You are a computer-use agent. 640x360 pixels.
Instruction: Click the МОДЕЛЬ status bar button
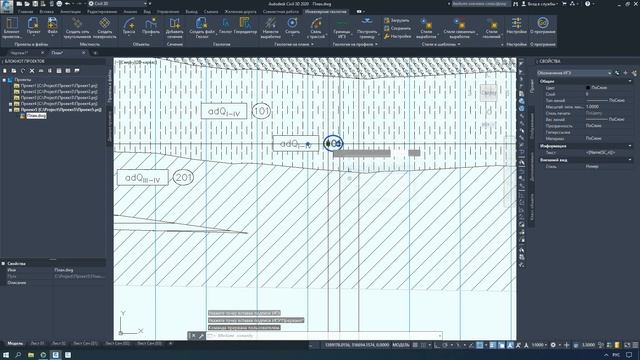click(401, 345)
